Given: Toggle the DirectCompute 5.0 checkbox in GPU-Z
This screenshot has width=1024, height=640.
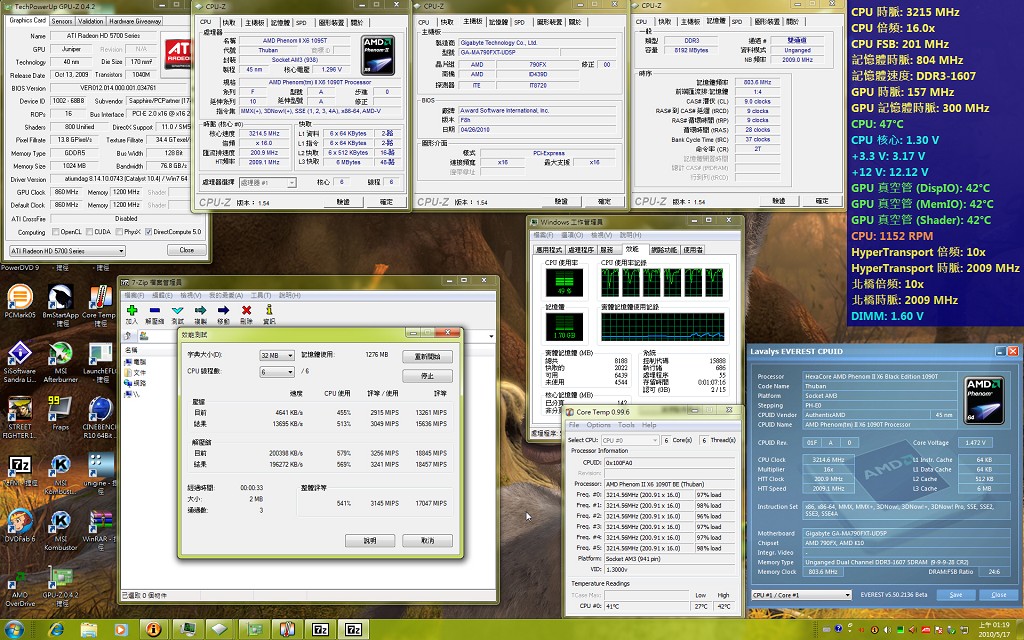Looking at the screenshot, I should (x=149, y=232).
